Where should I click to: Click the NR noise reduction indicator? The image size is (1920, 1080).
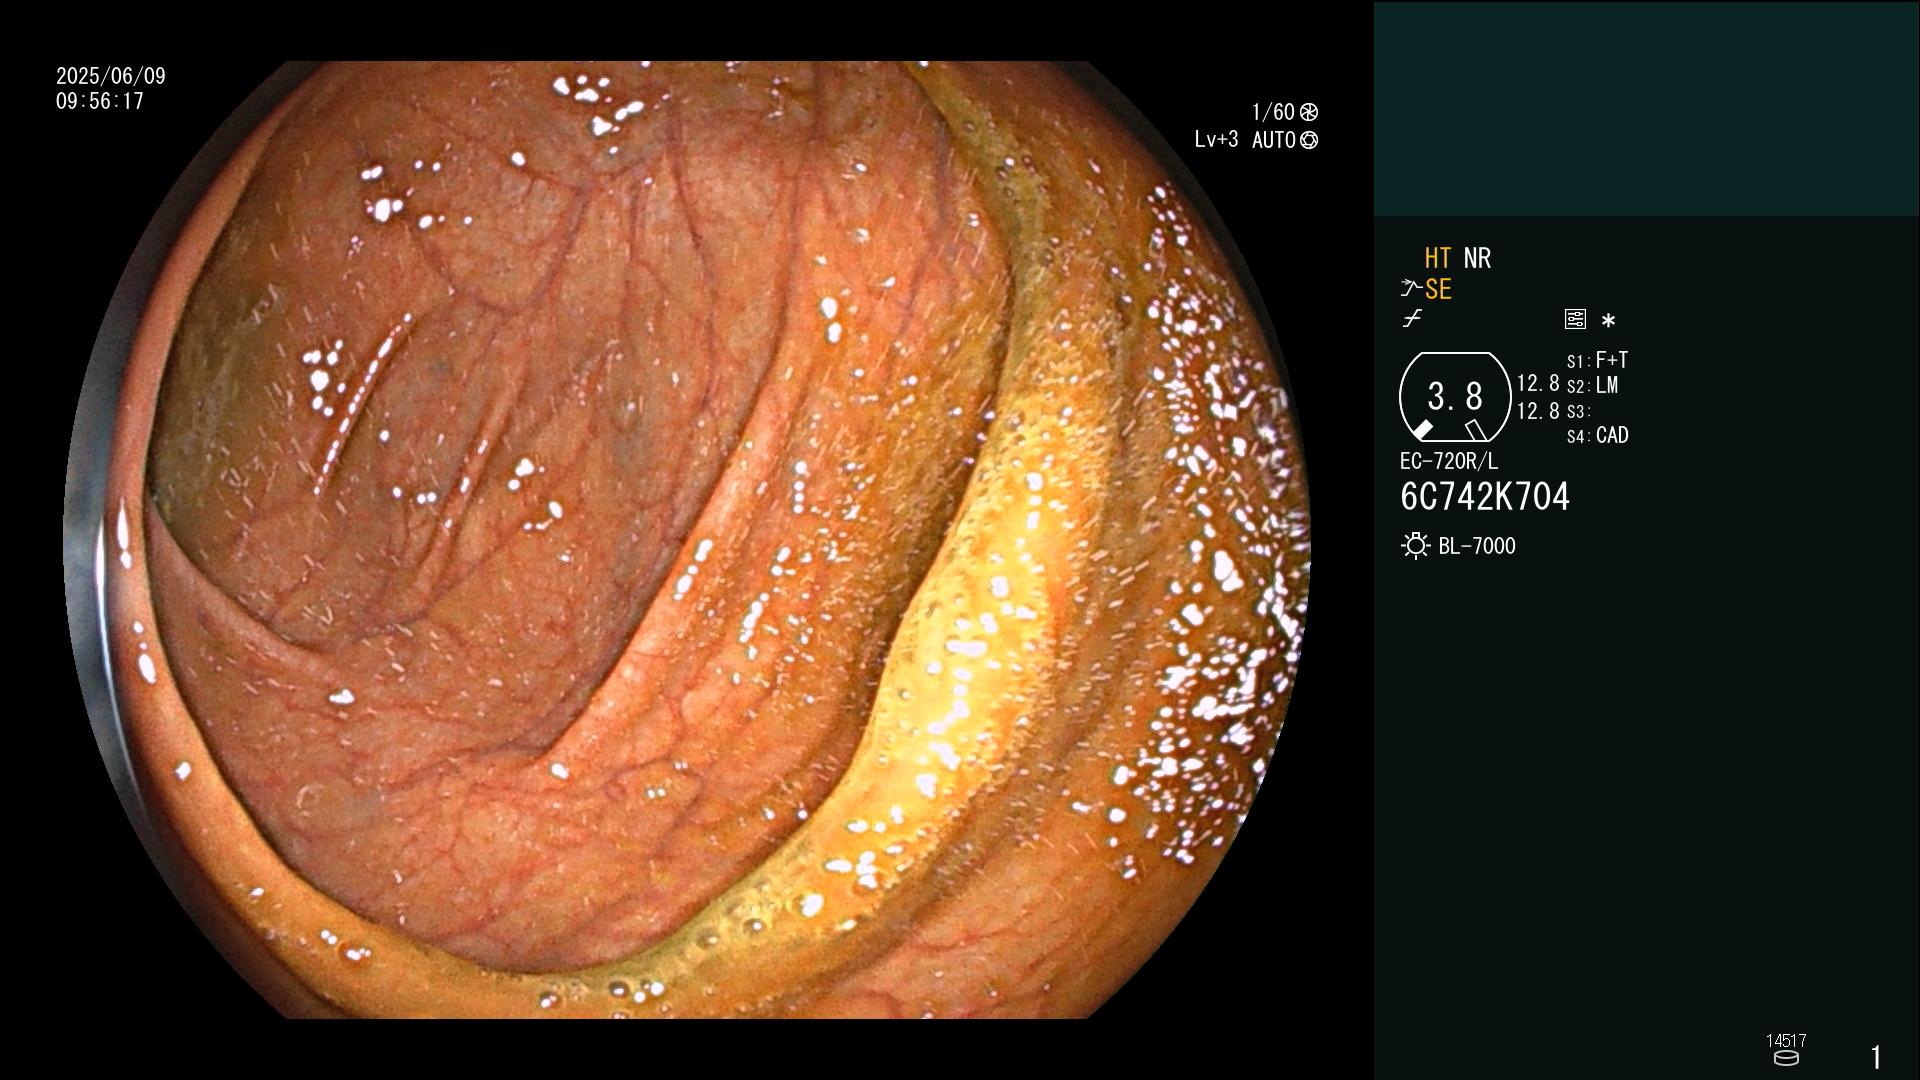coord(1477,258)
